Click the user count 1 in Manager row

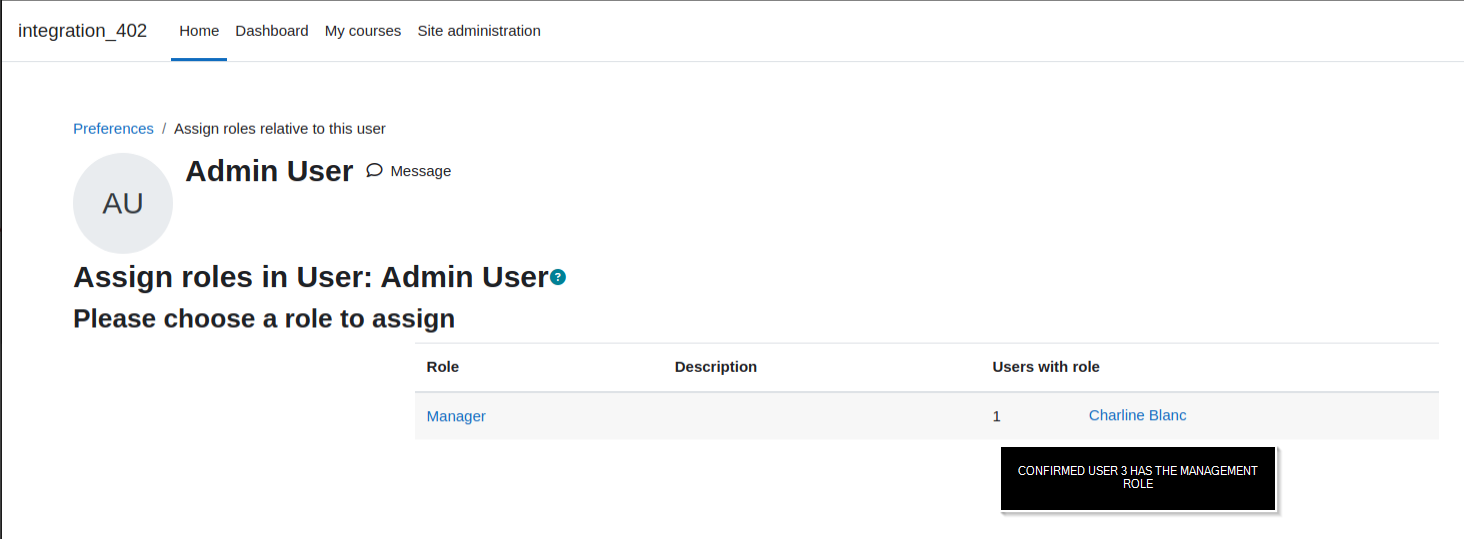[x=996, y=416]
